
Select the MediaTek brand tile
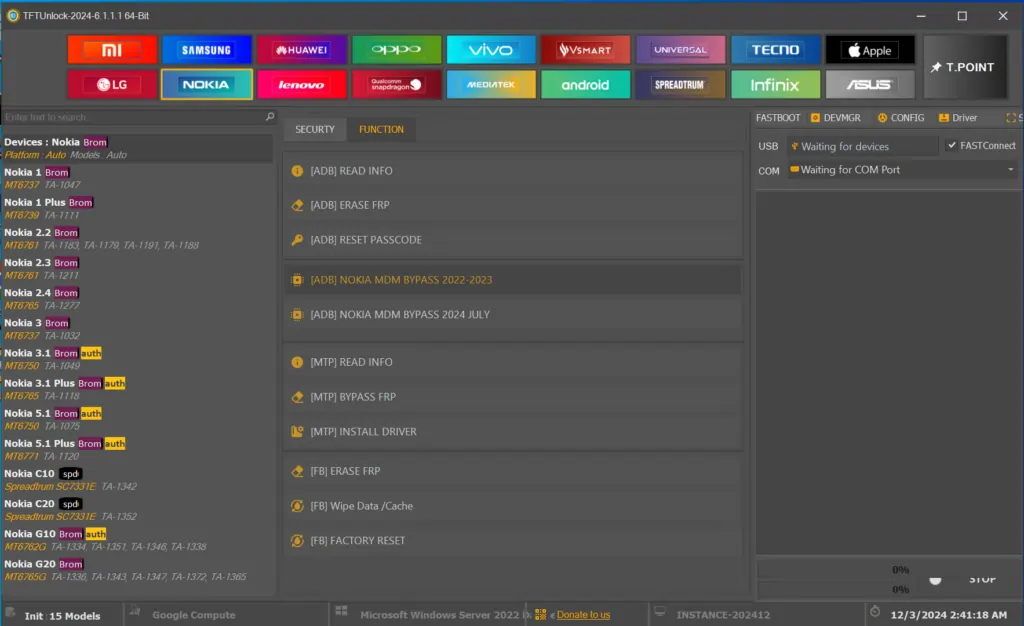pyautogui.click(x=490, y=85)
